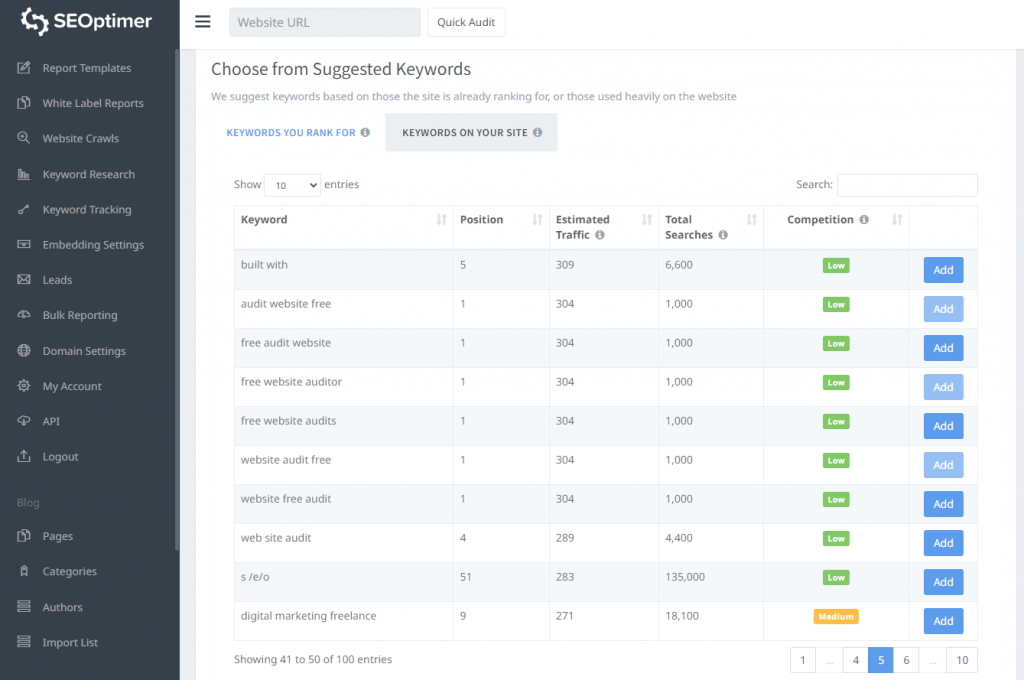
Task: Click the Website URL input field
Action: pyautogui.click(x=324, y=22)
